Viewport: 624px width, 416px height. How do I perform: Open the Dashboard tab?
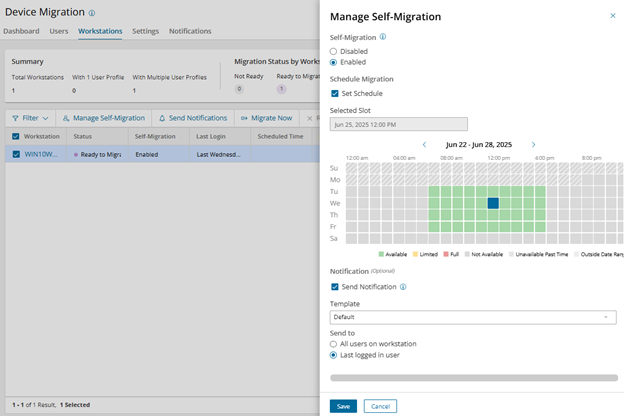tap(21, 31)
